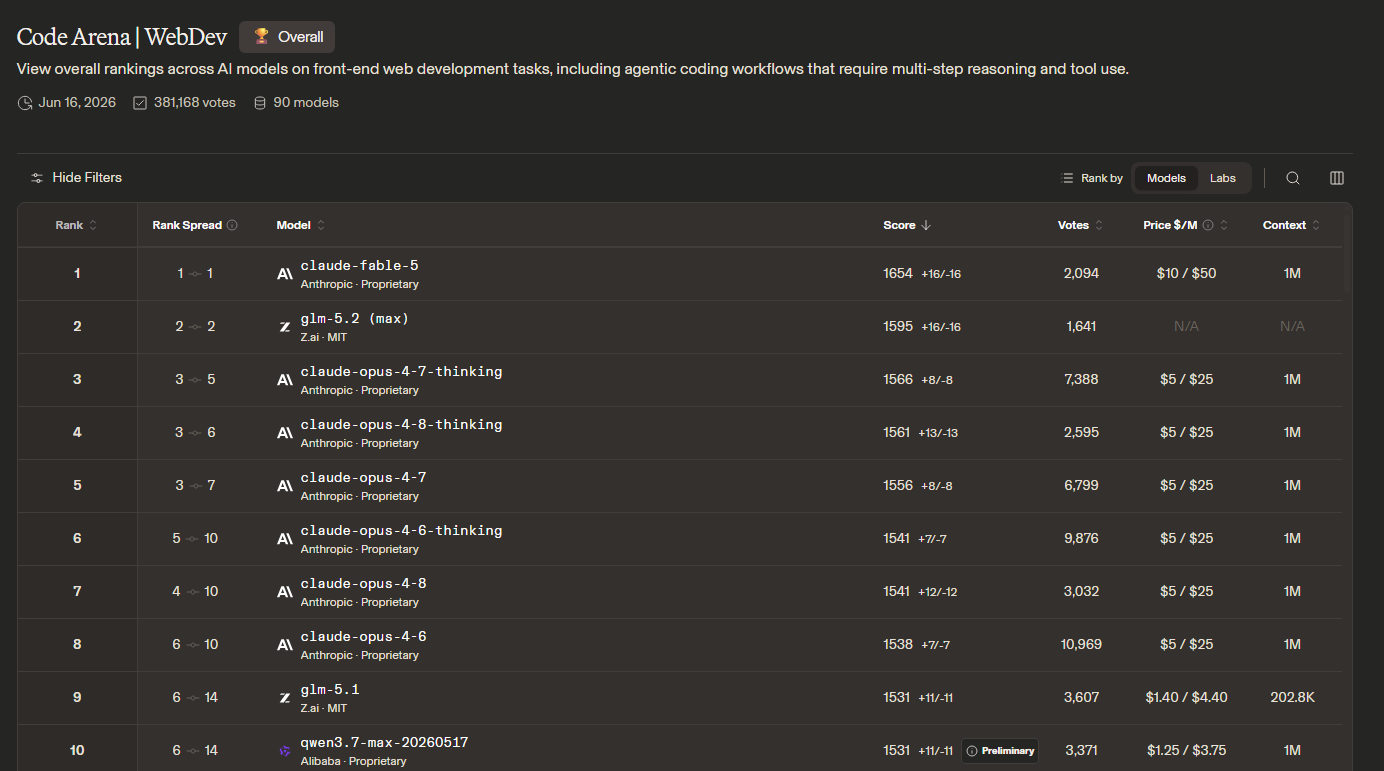This screenshot has height=771, width=1384.
Task: Click the info icon beside Rank Spread
Action: coord(232,225)
